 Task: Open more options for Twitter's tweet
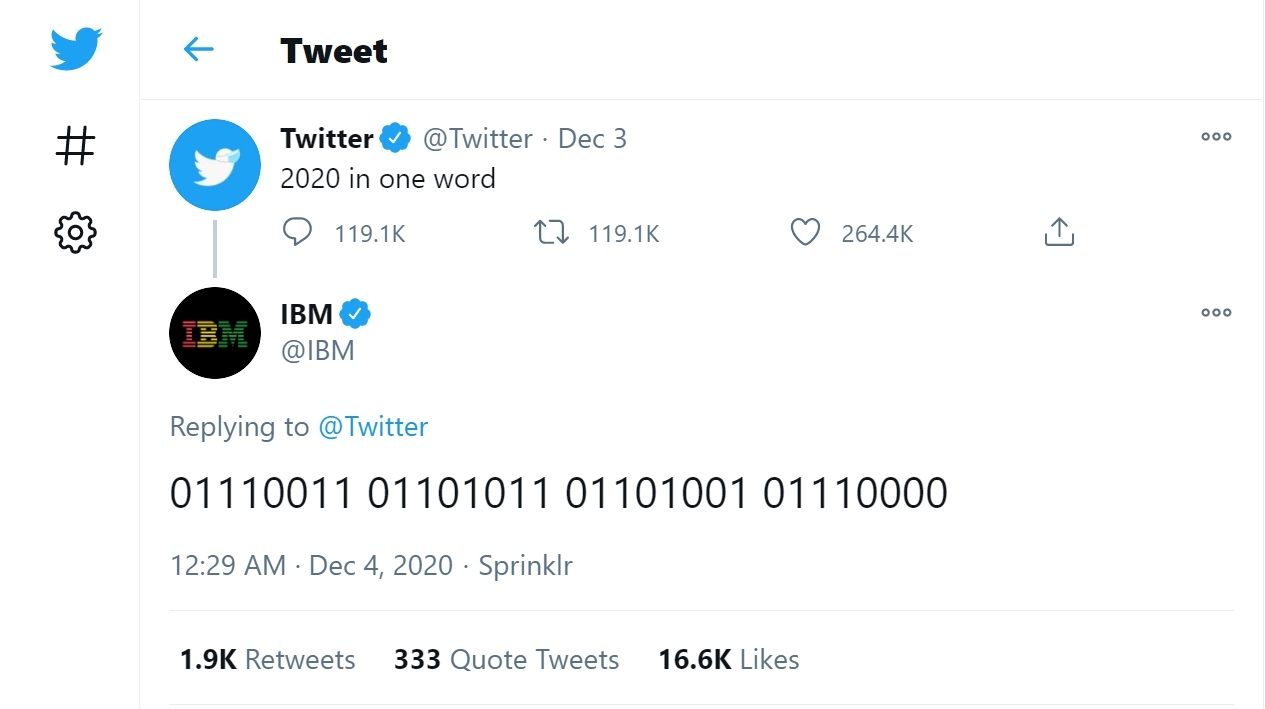[1216, 137]
